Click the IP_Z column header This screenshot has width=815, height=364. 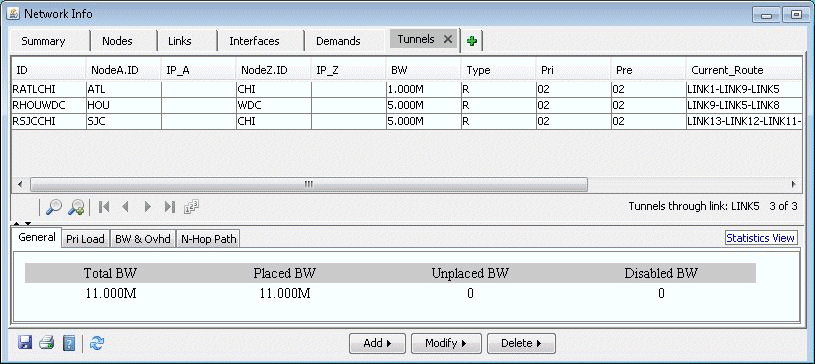click(348, 70)
